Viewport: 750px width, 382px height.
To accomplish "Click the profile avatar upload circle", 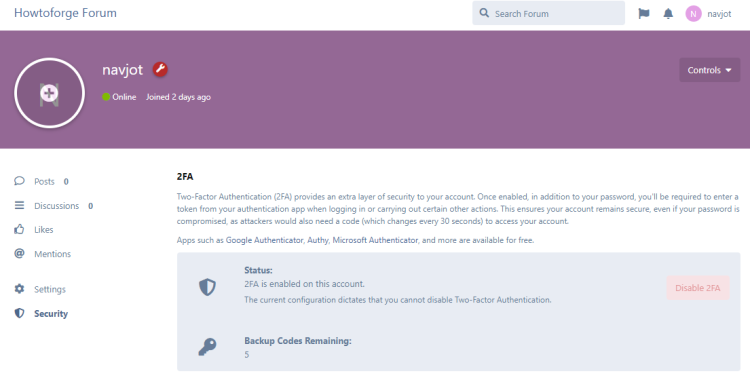I will point(49,93).
